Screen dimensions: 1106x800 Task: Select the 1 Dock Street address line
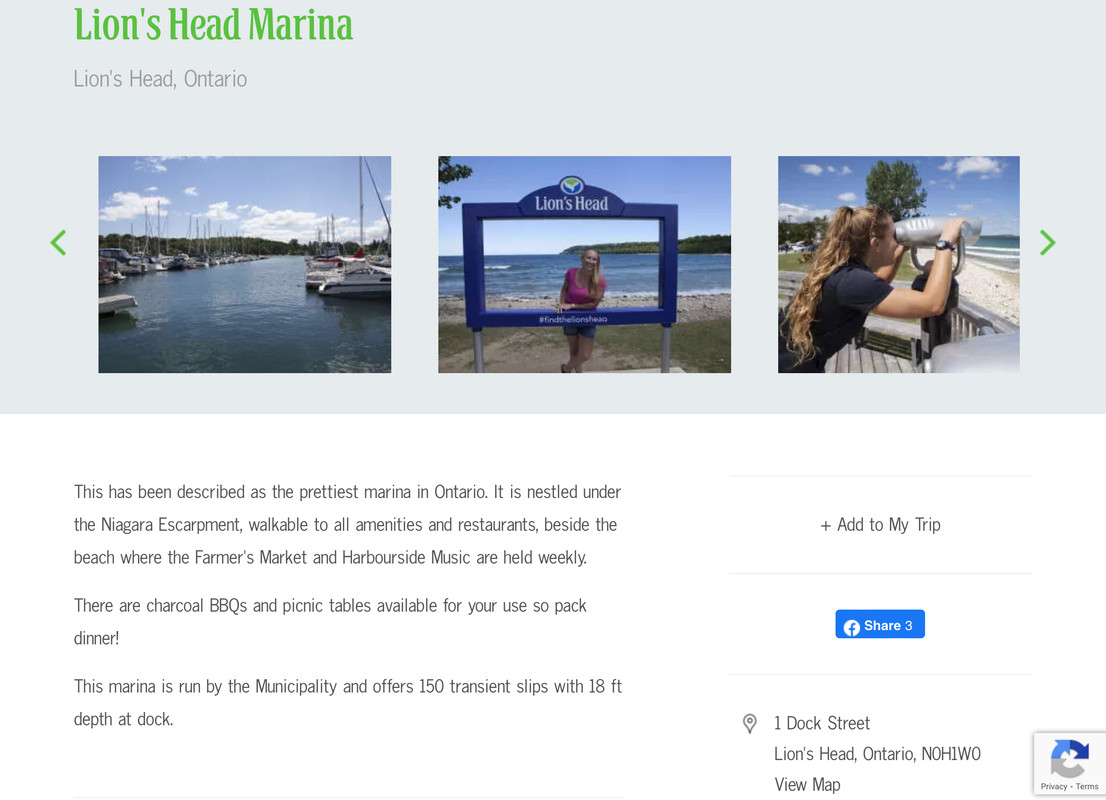coord(822,723)
